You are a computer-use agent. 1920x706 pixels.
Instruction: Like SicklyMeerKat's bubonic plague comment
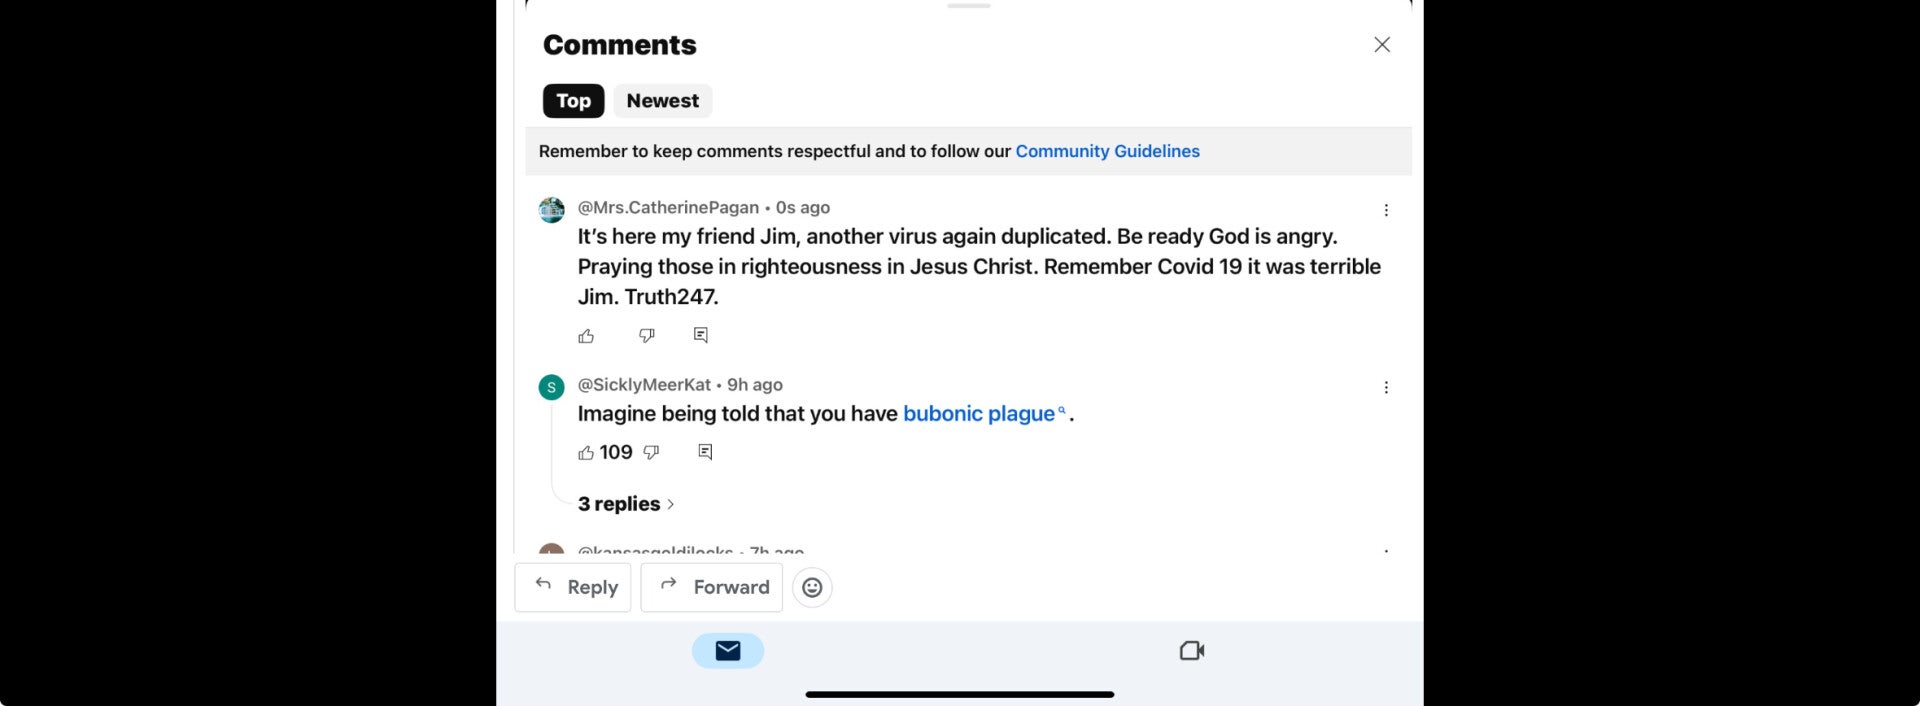[x=586, y=453]
